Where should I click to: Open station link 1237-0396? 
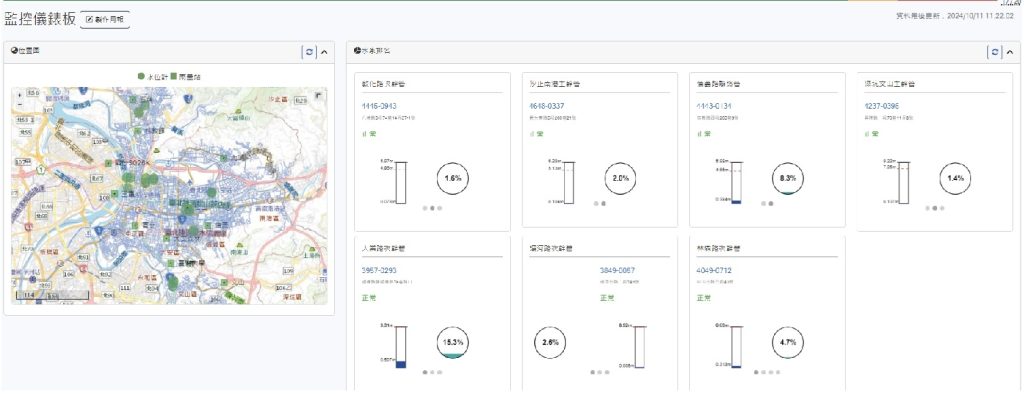click(x=882, y=106)
